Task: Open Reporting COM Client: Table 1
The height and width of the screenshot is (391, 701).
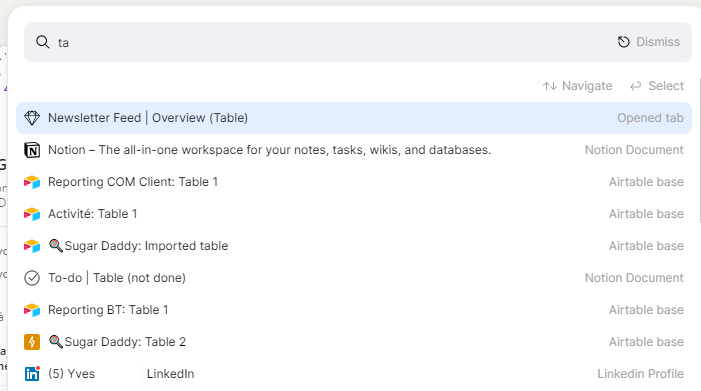Action: [x=354, y=182]
